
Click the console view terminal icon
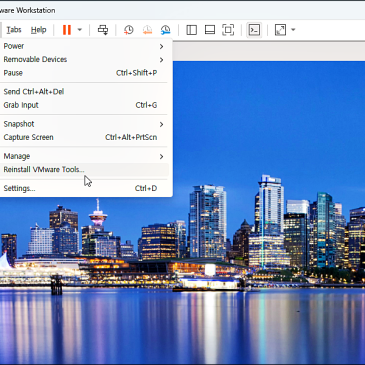click(254, 30)
